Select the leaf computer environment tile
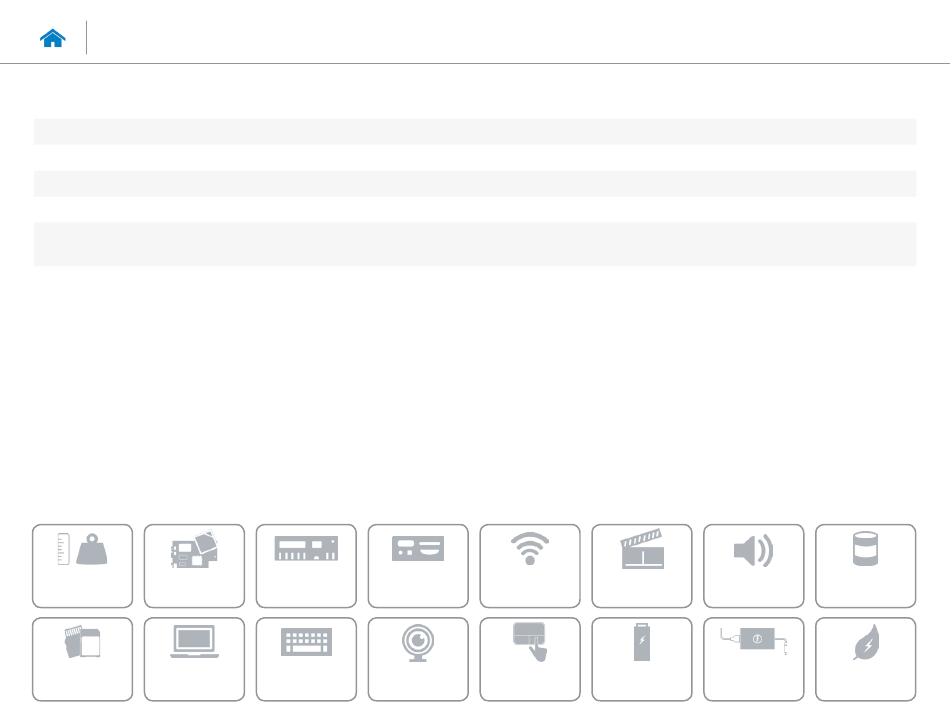950x718 pixels. coord(866,659)
